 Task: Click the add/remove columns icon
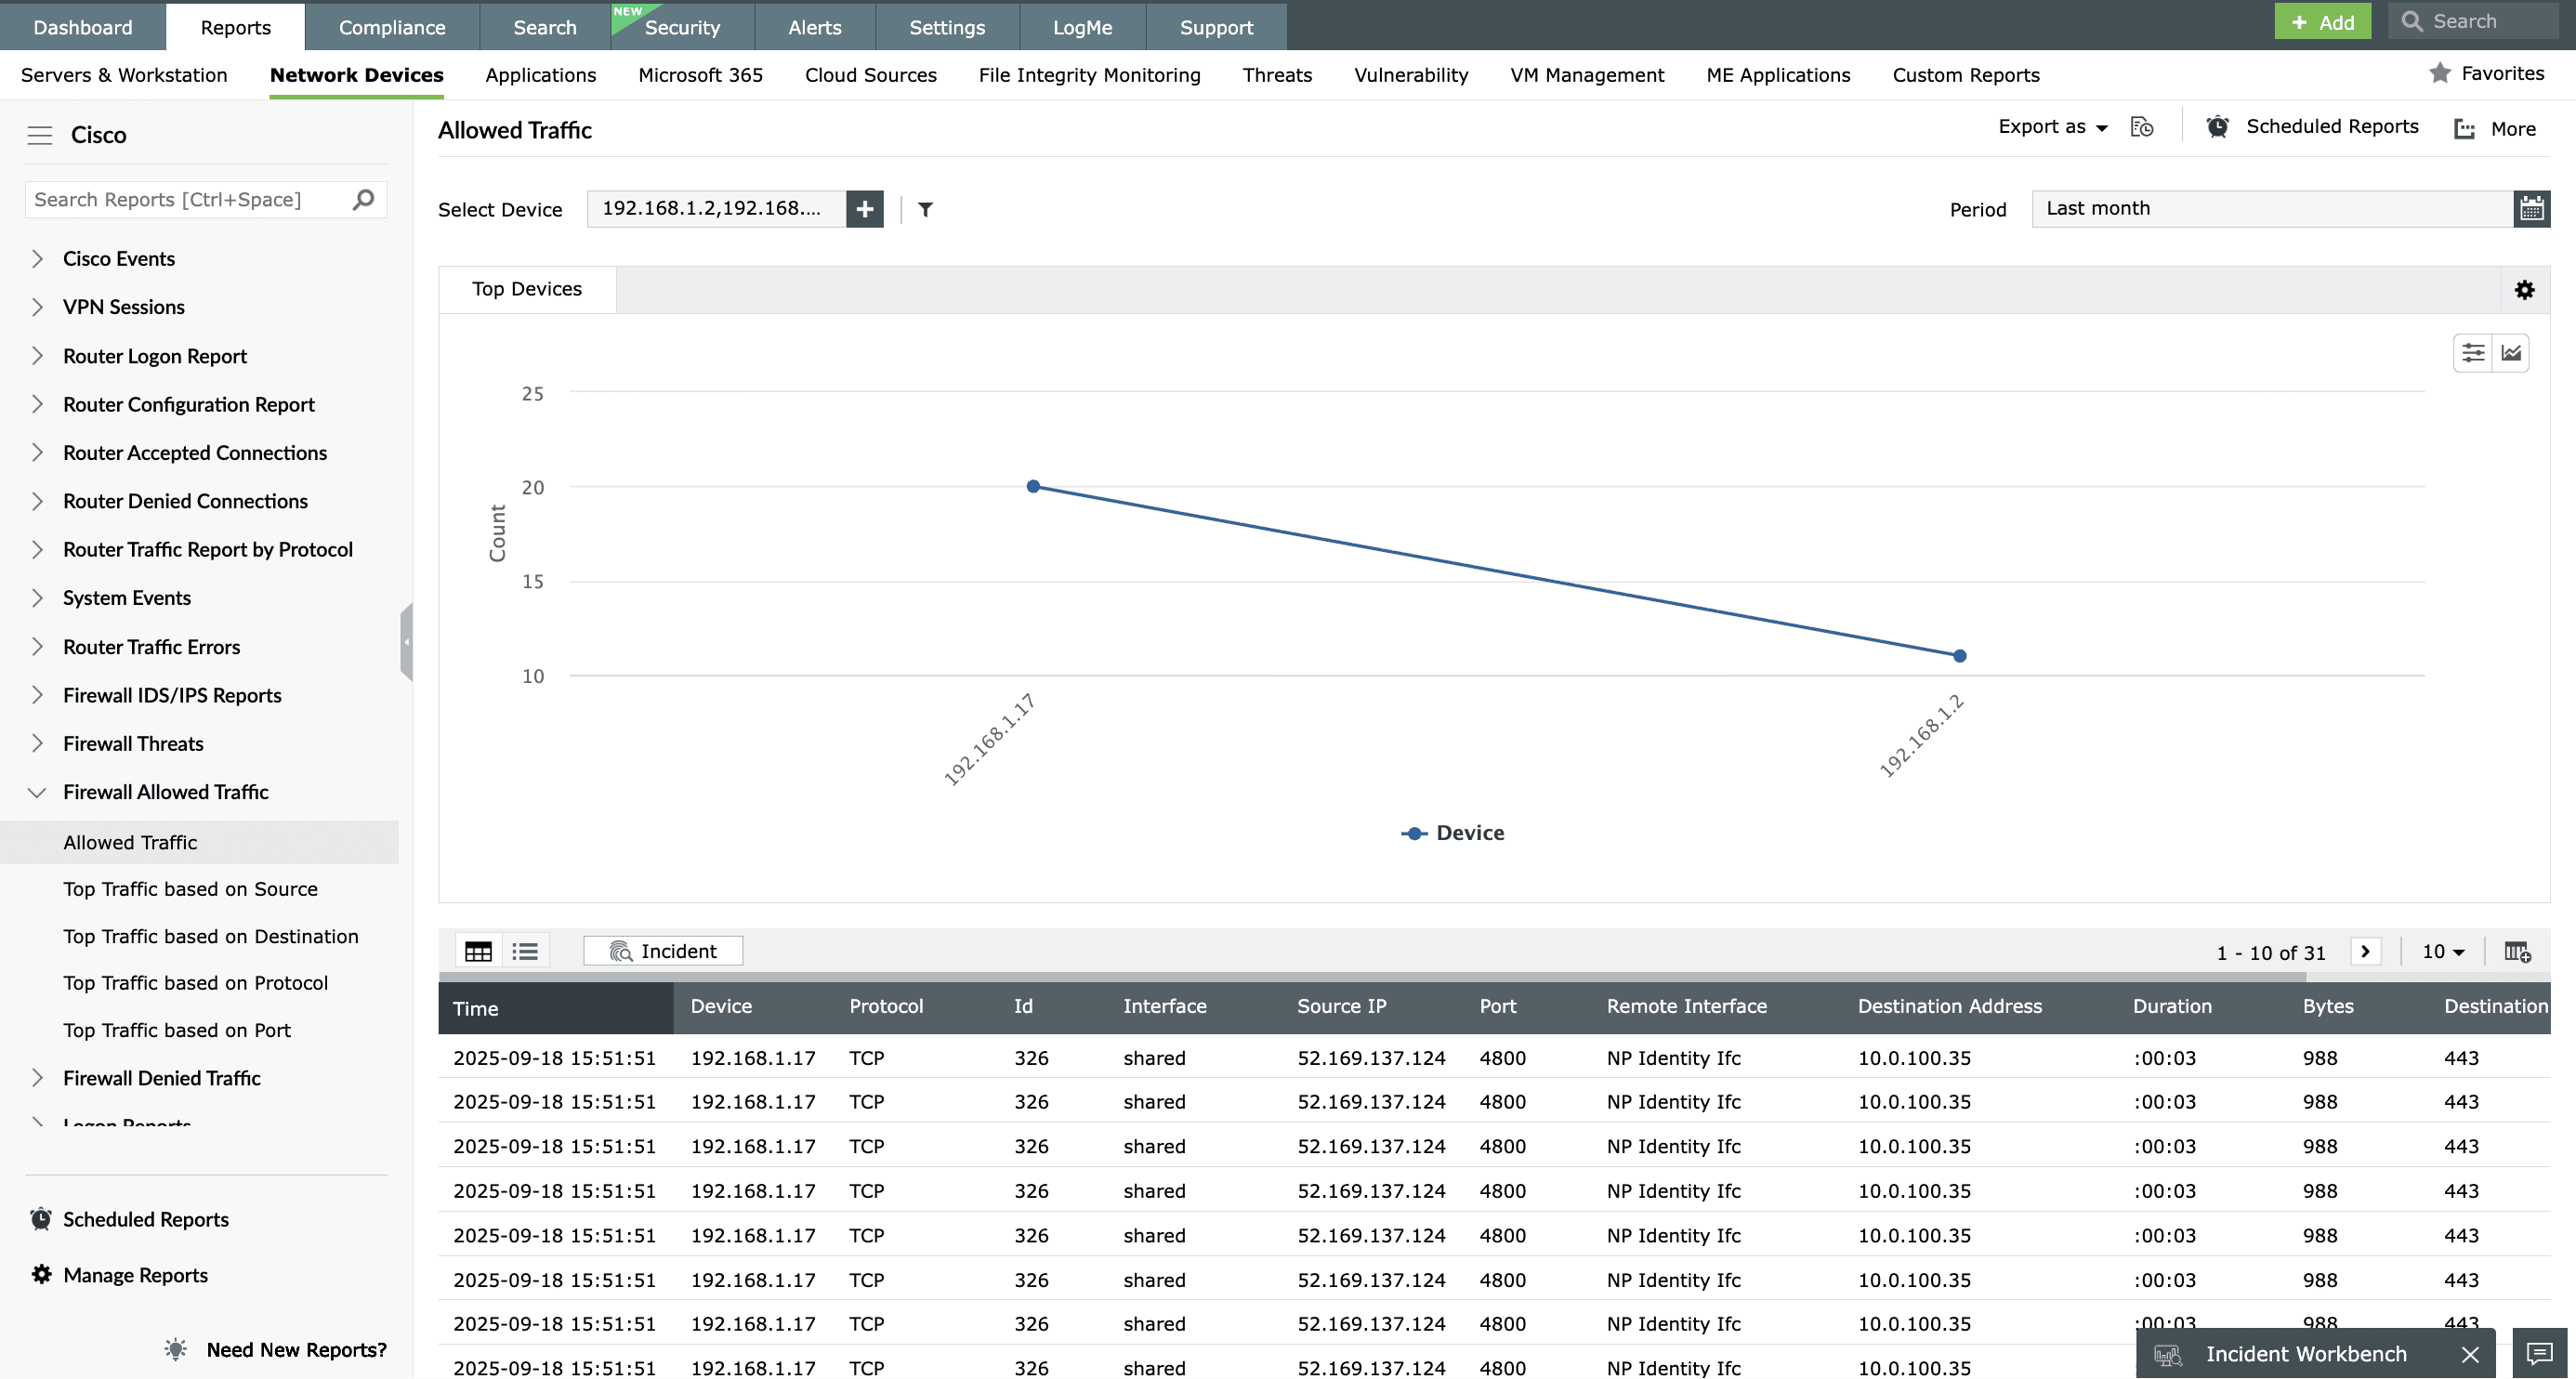tap(2517, 952)
